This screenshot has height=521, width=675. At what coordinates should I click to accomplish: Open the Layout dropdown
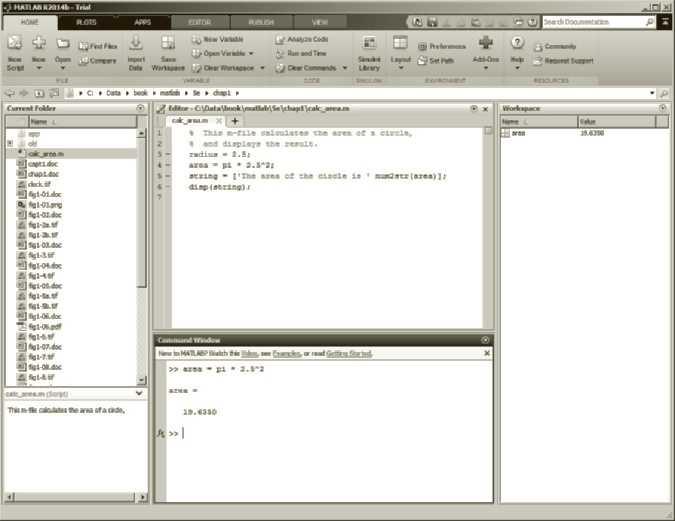[400, 68]
